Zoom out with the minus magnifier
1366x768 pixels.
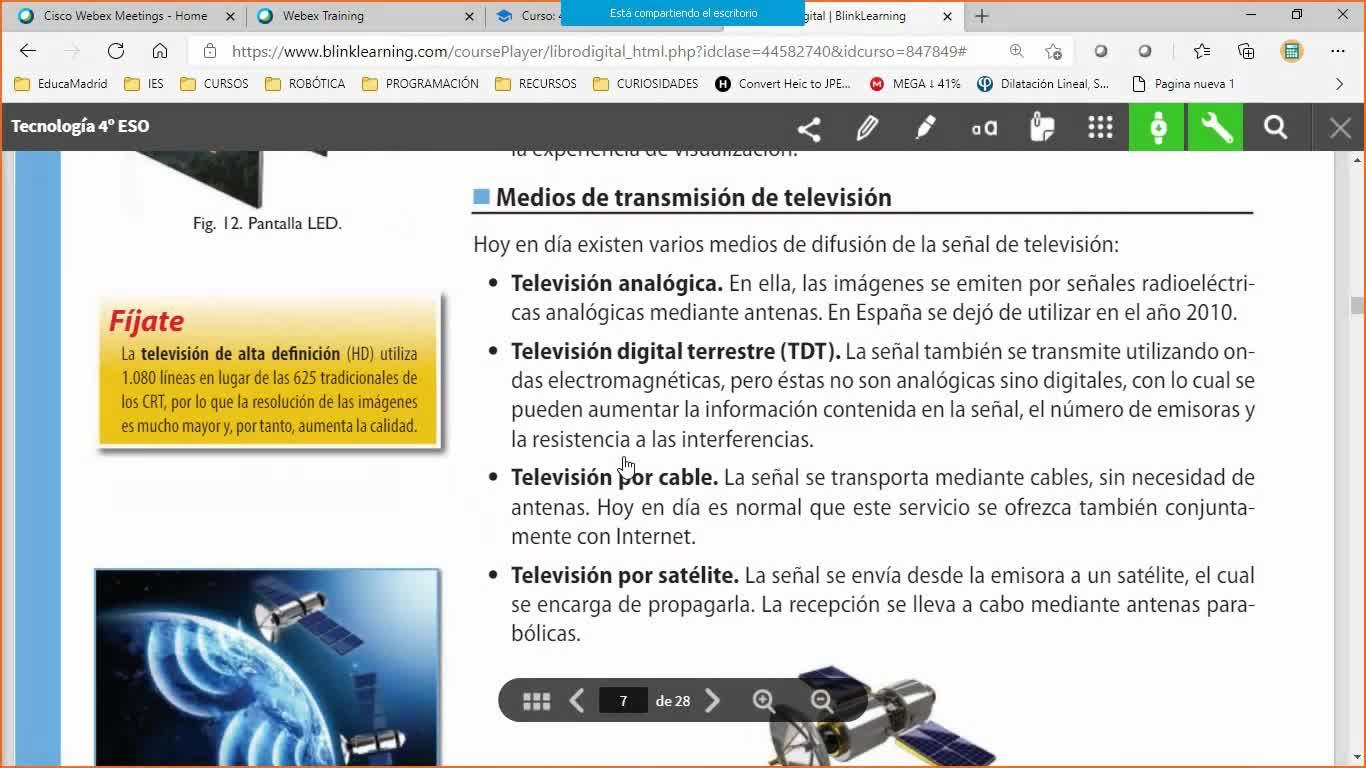click(x=822, y=701)
